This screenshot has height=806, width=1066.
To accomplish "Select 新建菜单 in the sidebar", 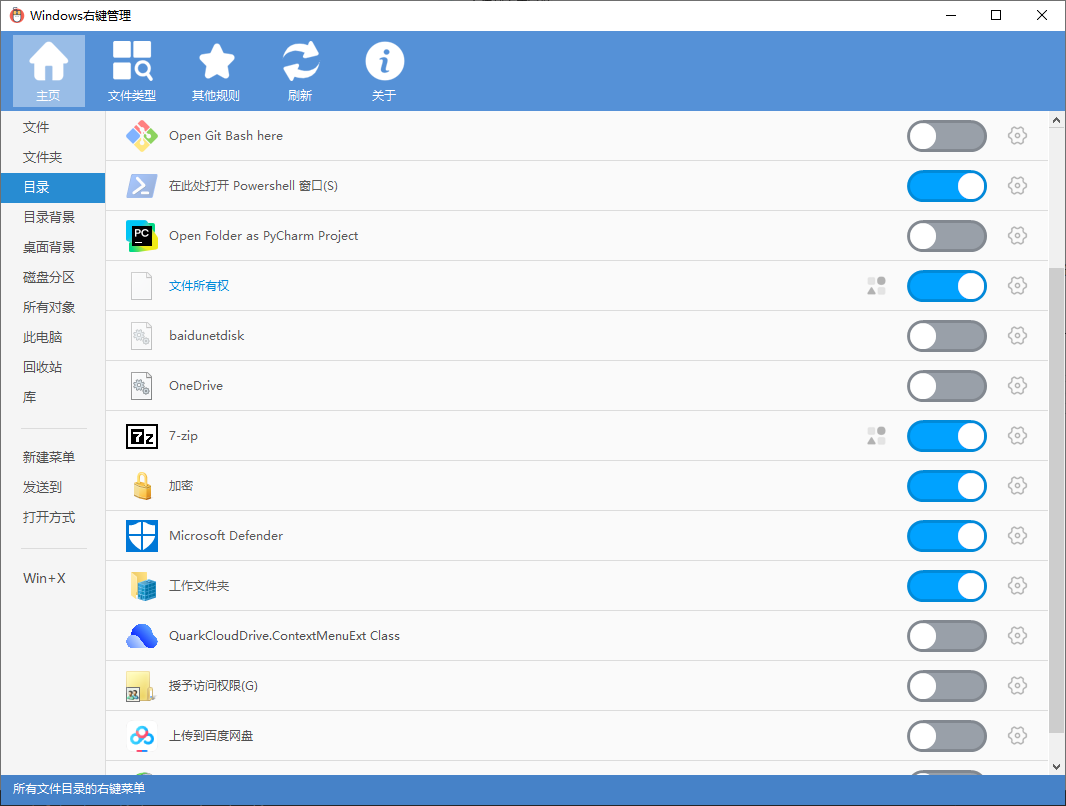I will [x=49, y=457].
